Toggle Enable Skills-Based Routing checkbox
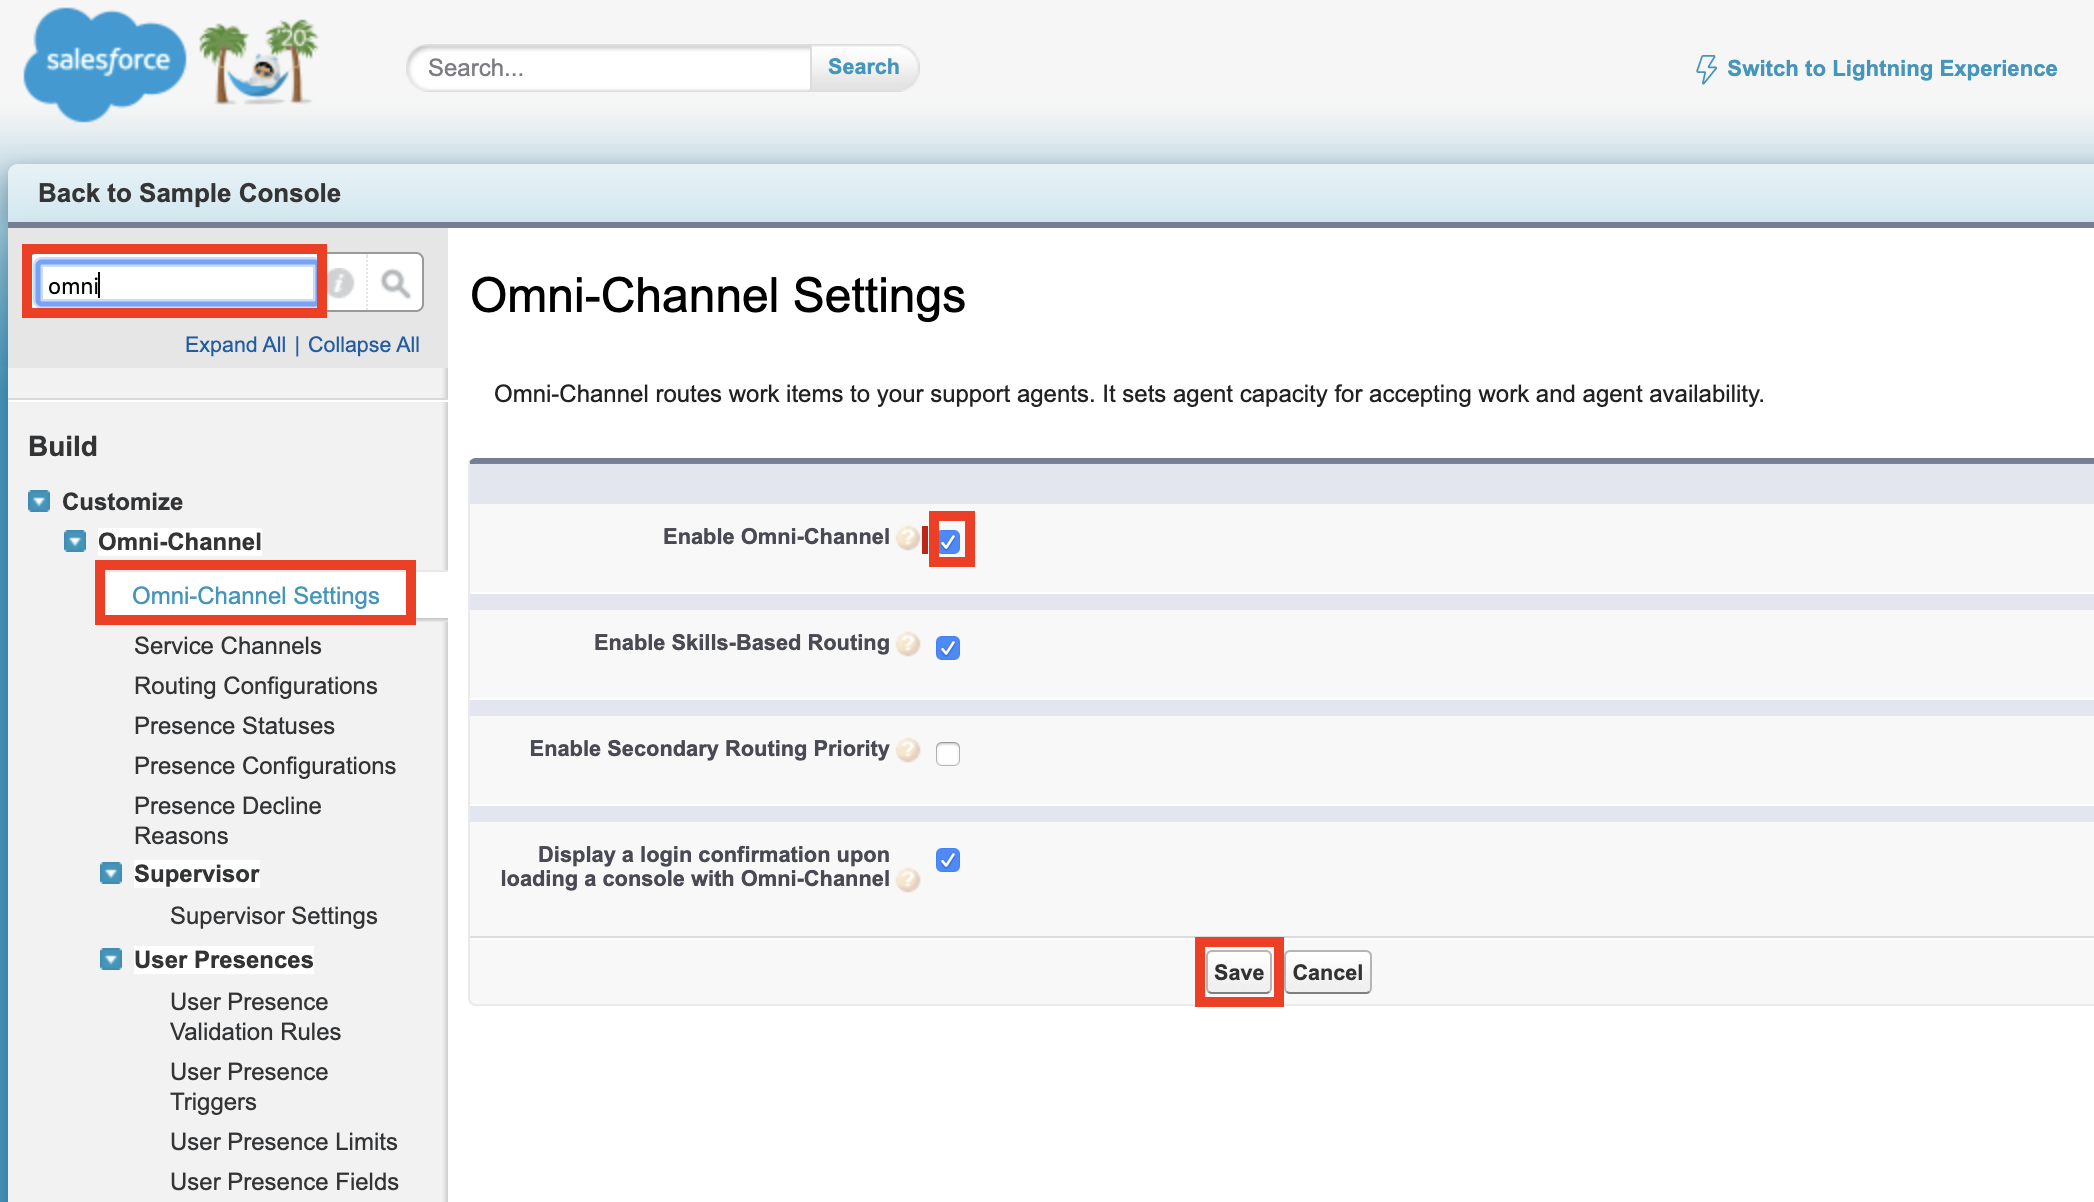 [x=948, y=648]
